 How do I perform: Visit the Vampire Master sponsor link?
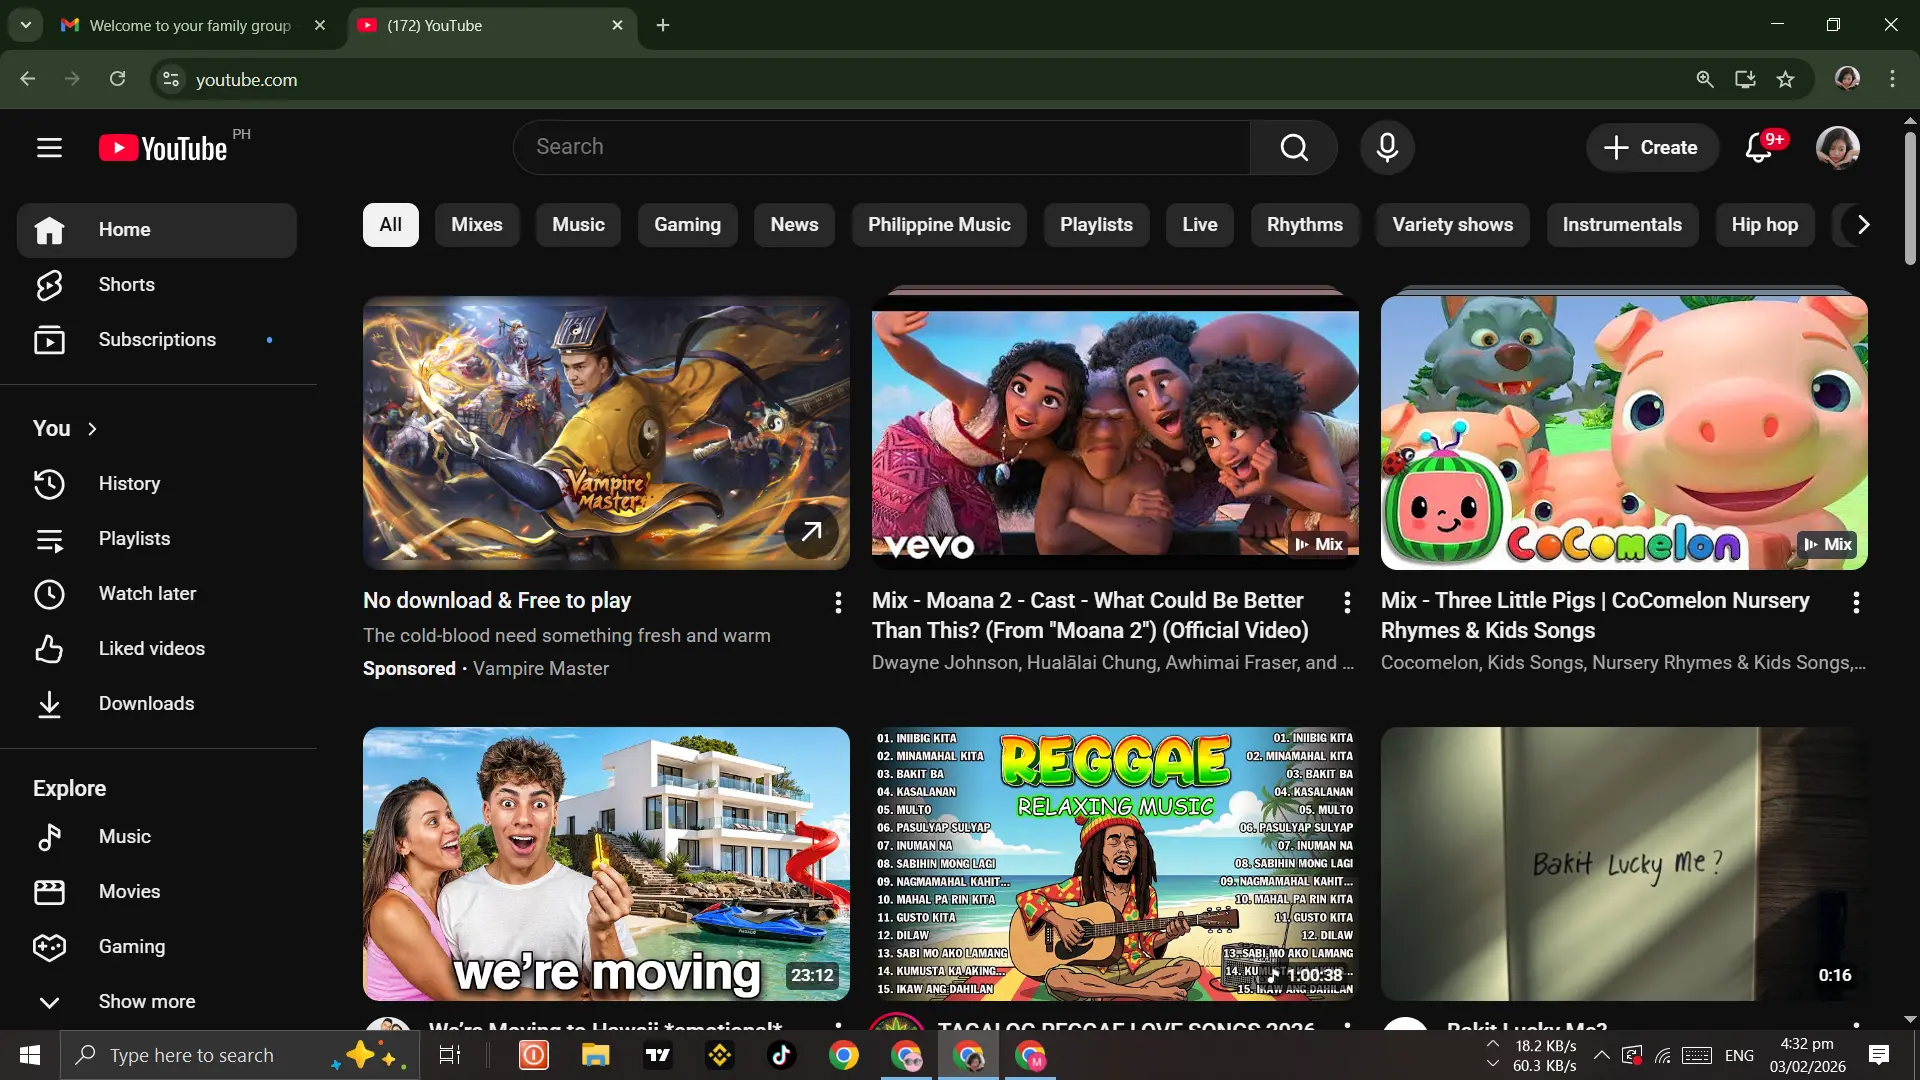coord(540,668)
